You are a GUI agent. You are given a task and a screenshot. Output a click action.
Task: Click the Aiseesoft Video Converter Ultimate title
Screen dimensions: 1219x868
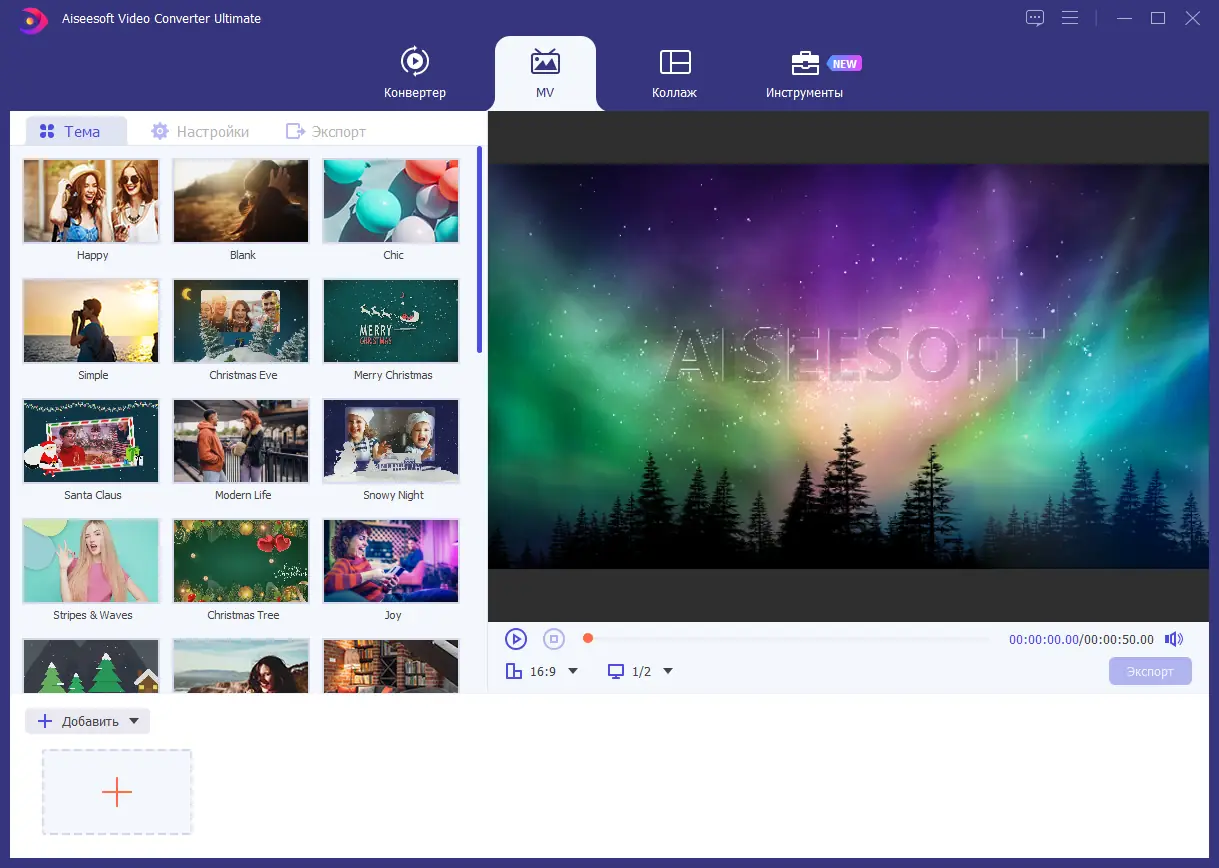(161, 19)
